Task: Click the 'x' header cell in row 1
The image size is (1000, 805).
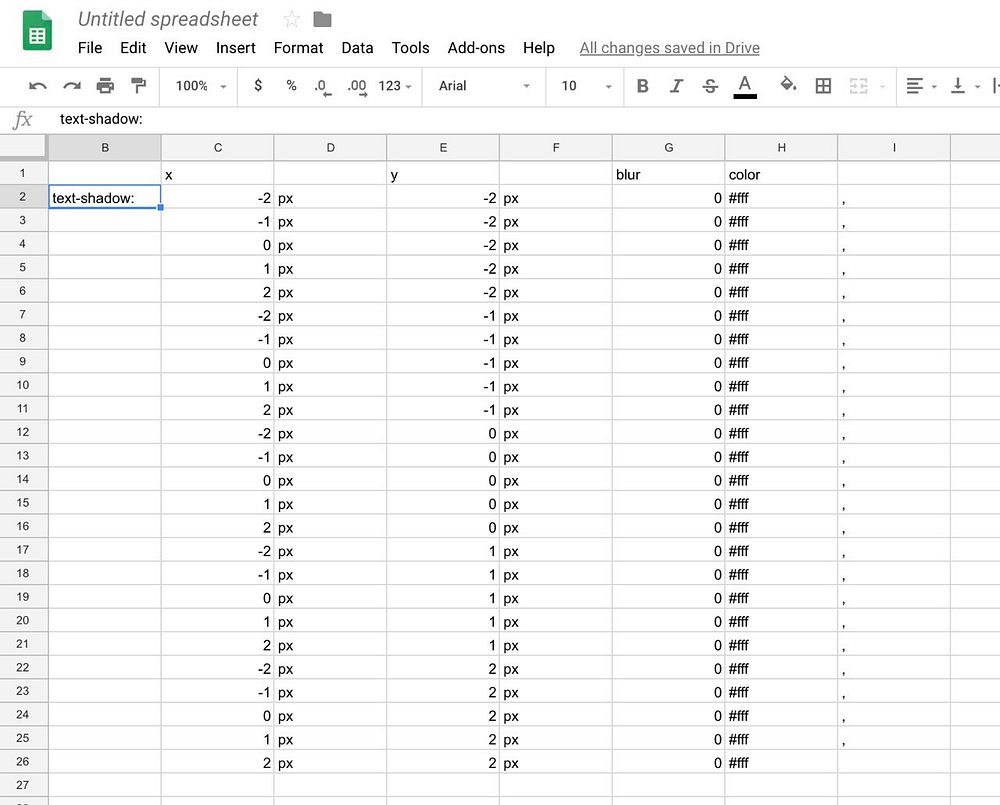Action: 217,174
